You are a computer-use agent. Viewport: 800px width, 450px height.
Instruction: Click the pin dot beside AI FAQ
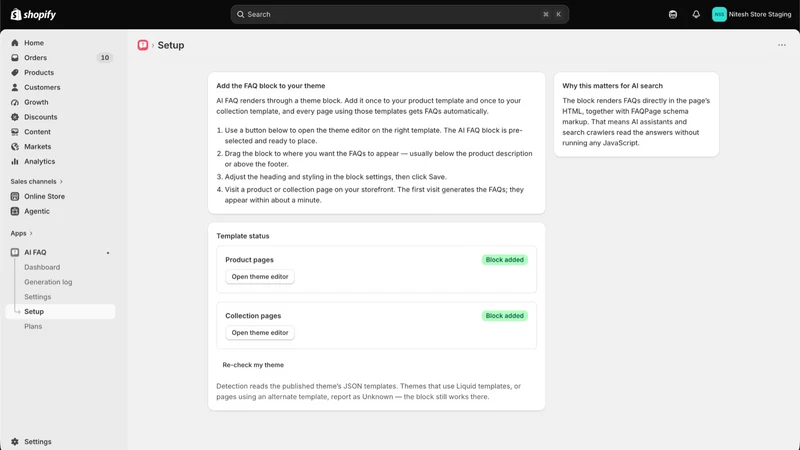(x=108, y=253)
